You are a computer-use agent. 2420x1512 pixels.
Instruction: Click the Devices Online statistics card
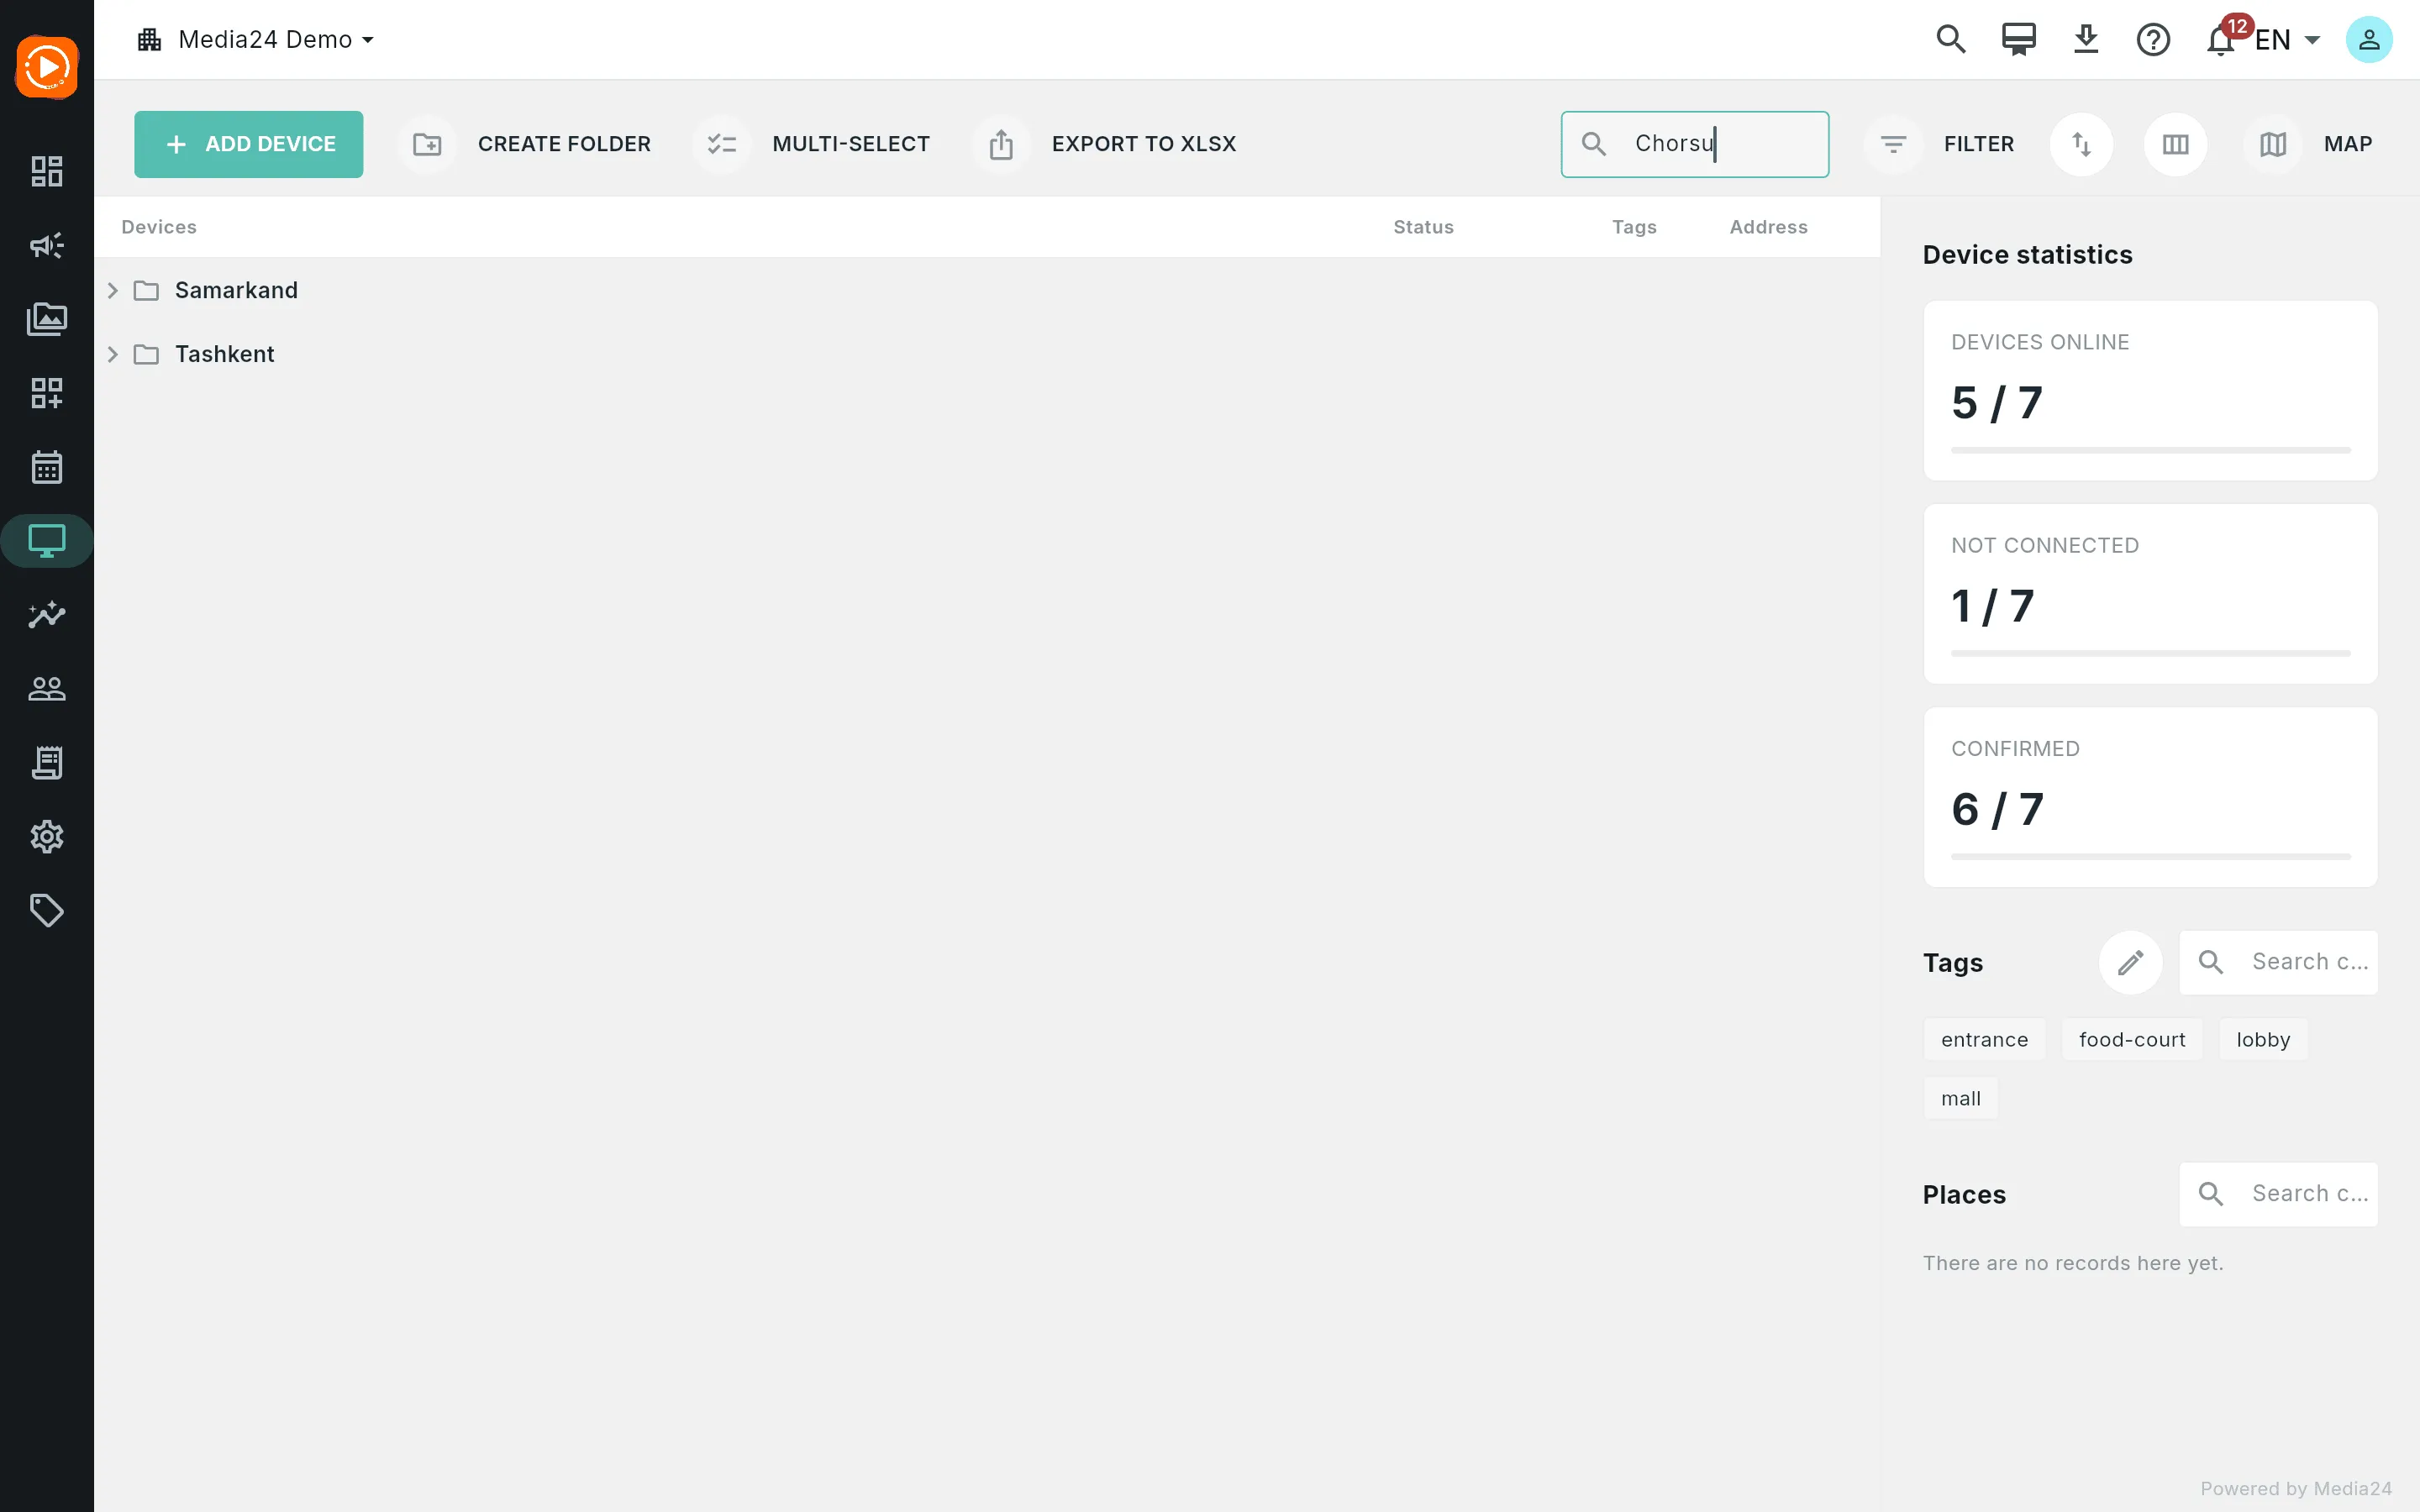(x=2151, y=391)
